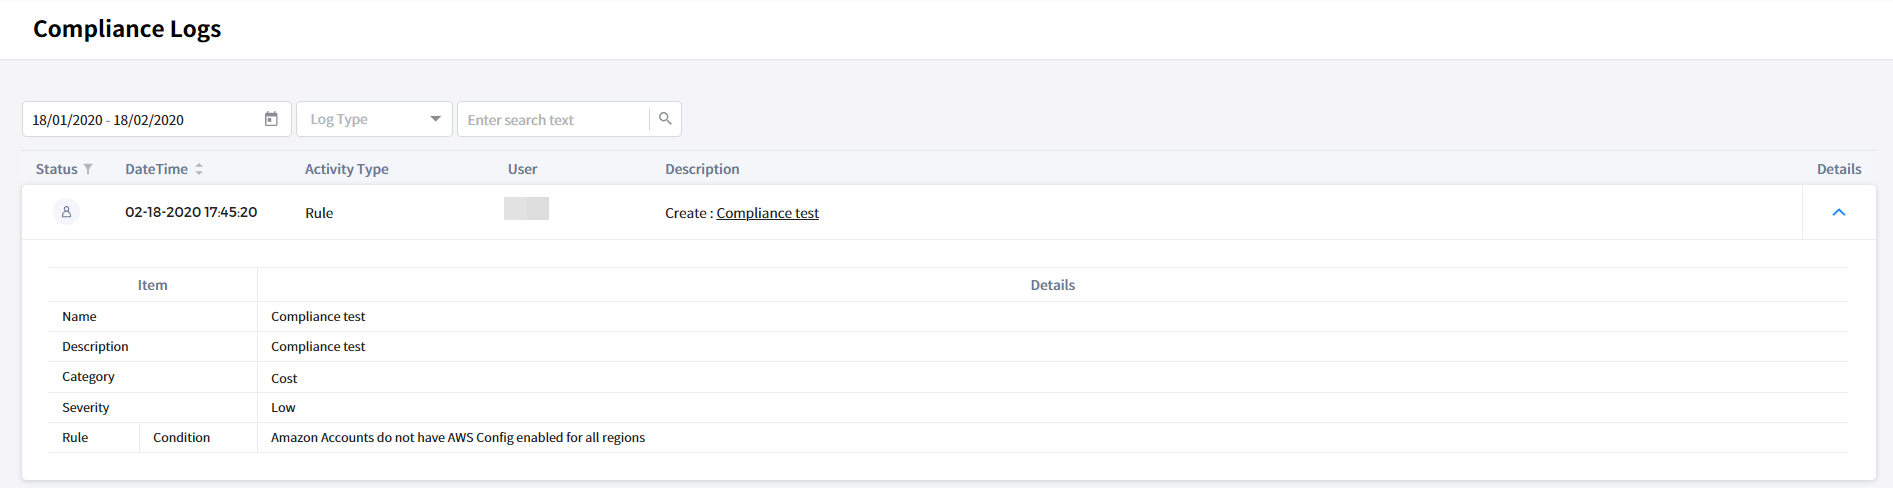Viewport: 1893px width, 488px height.
Task: Click the Log Type dropdown arrow
Action: click(x=435, y=119)
